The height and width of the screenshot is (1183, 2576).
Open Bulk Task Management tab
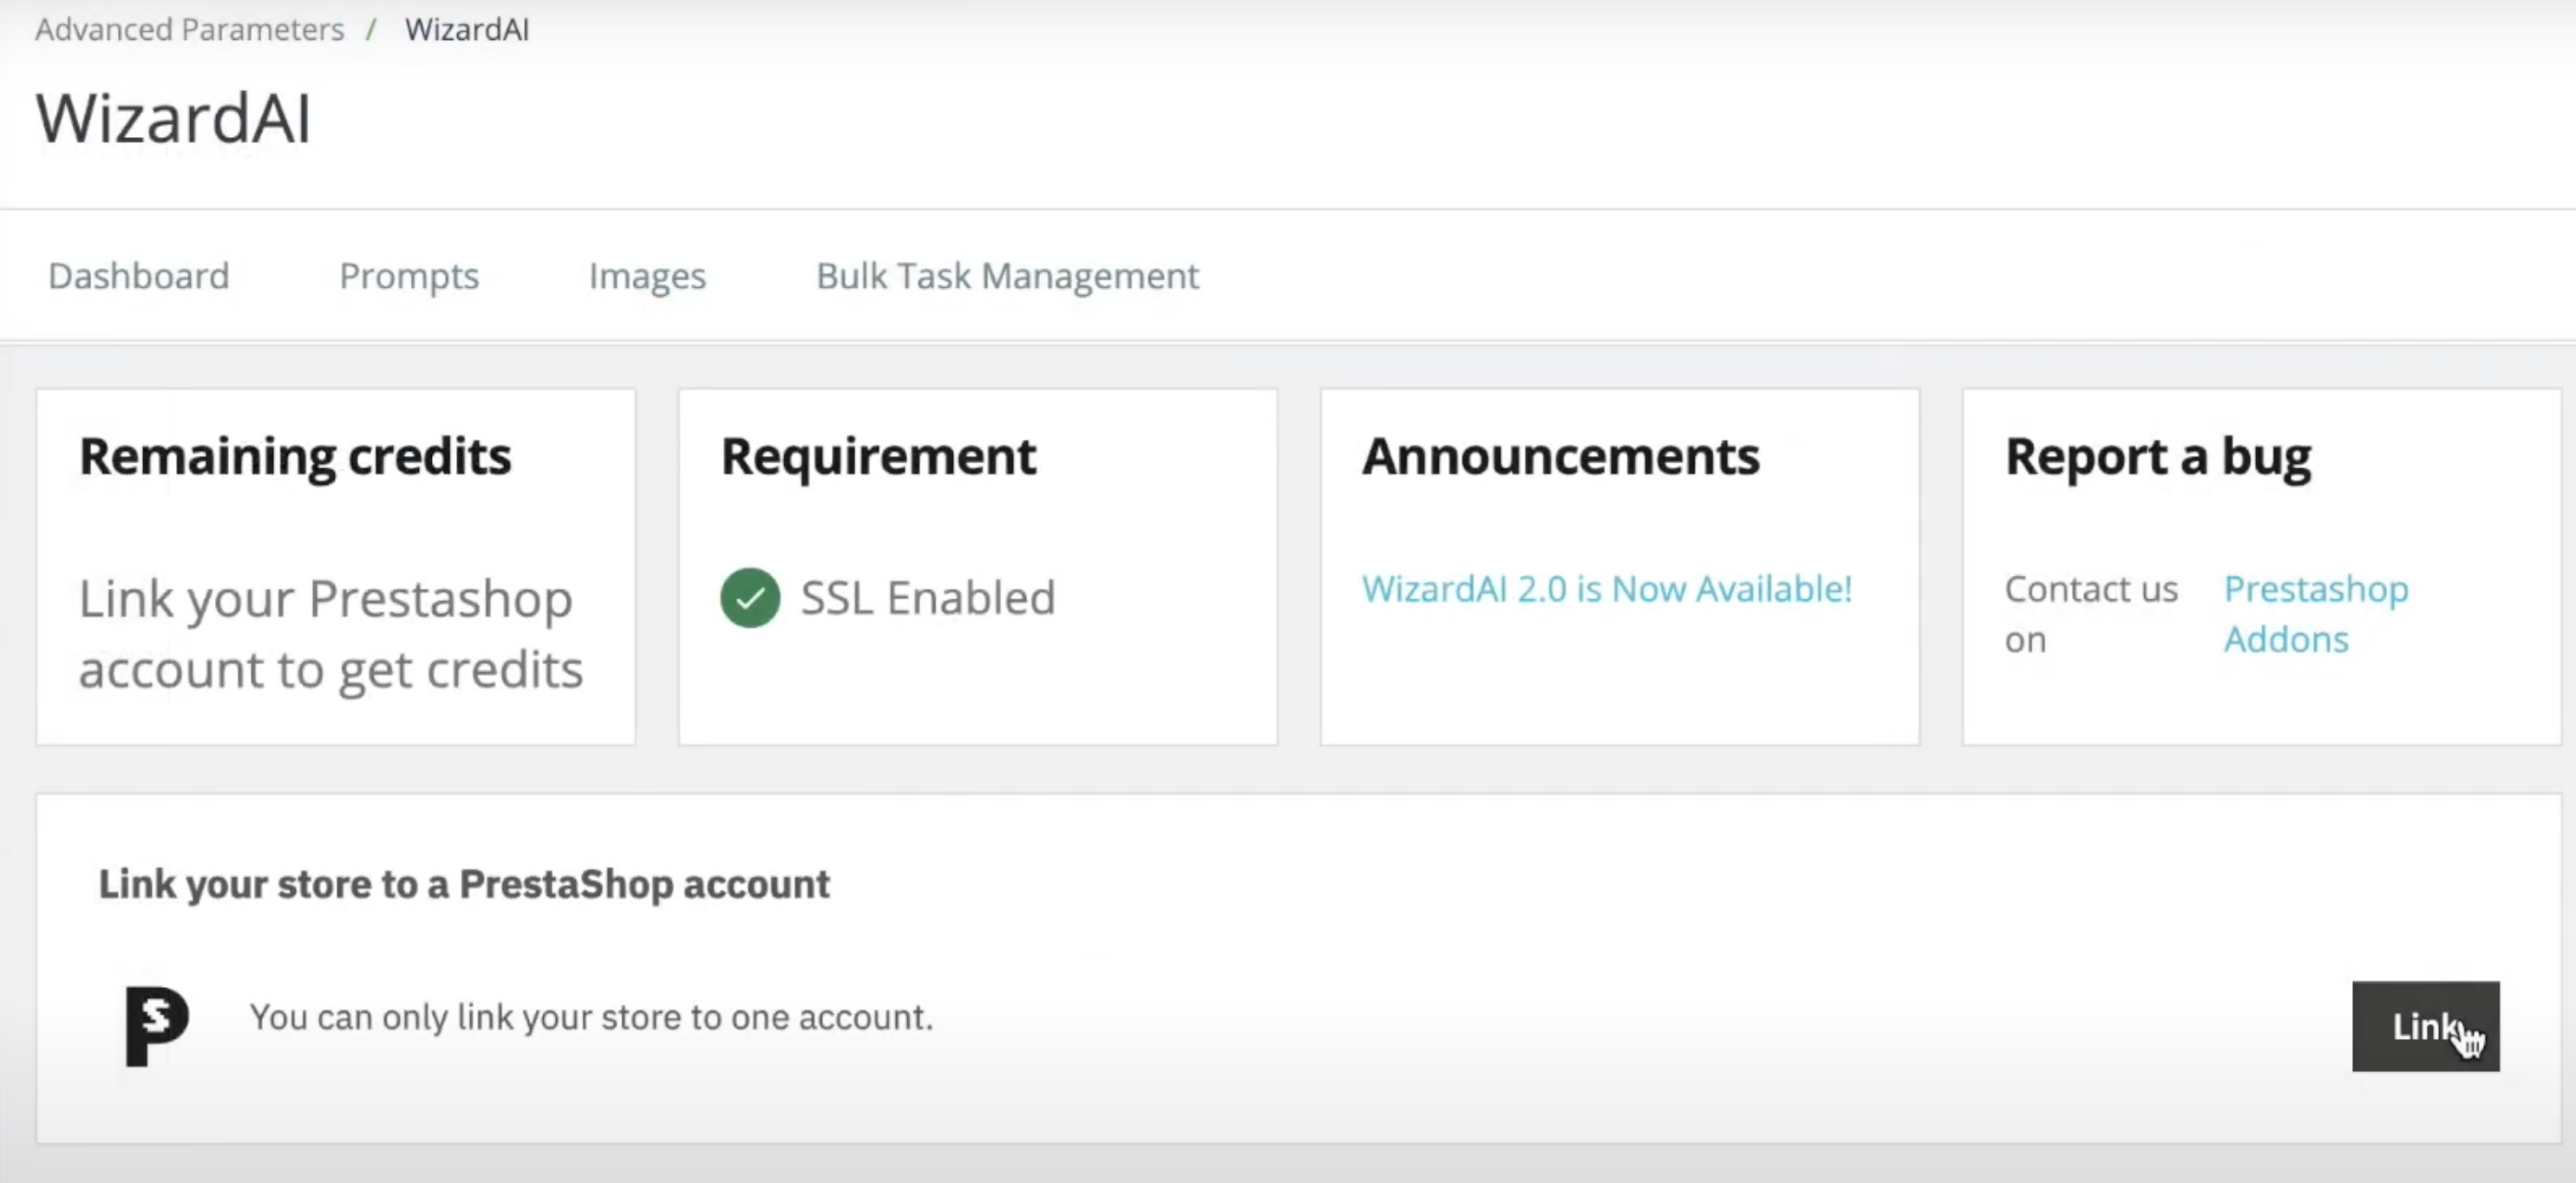click(x=1007, y=275)
